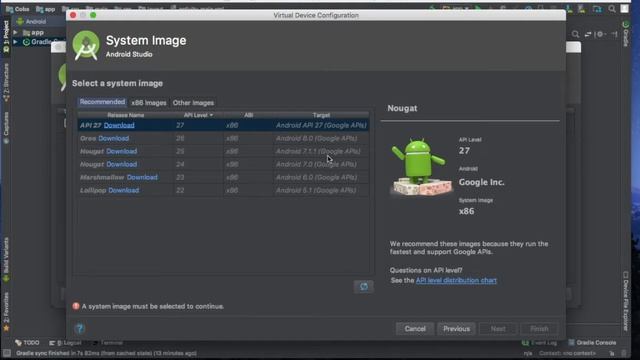Download the Lollipop system image
Image resolution: width=640 pixels, height=360 pixels.
tap(124, 191)
